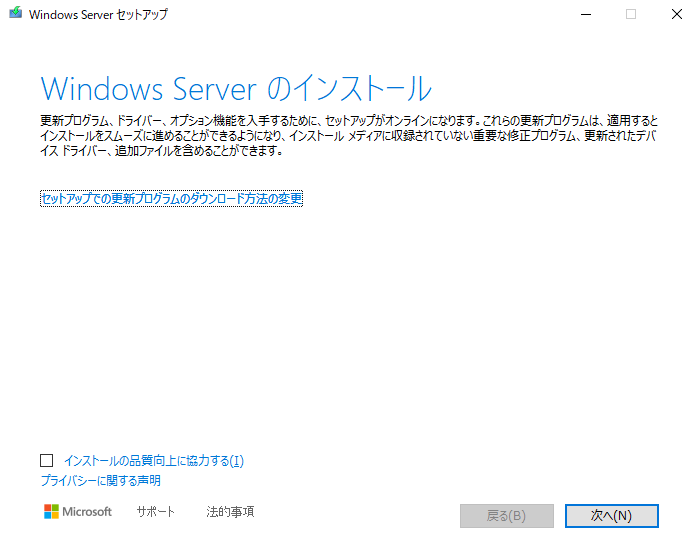Click the Windows Server セットアップ title text
The image size is (699, 549).
pyautogui.click(x=99, y=15)
